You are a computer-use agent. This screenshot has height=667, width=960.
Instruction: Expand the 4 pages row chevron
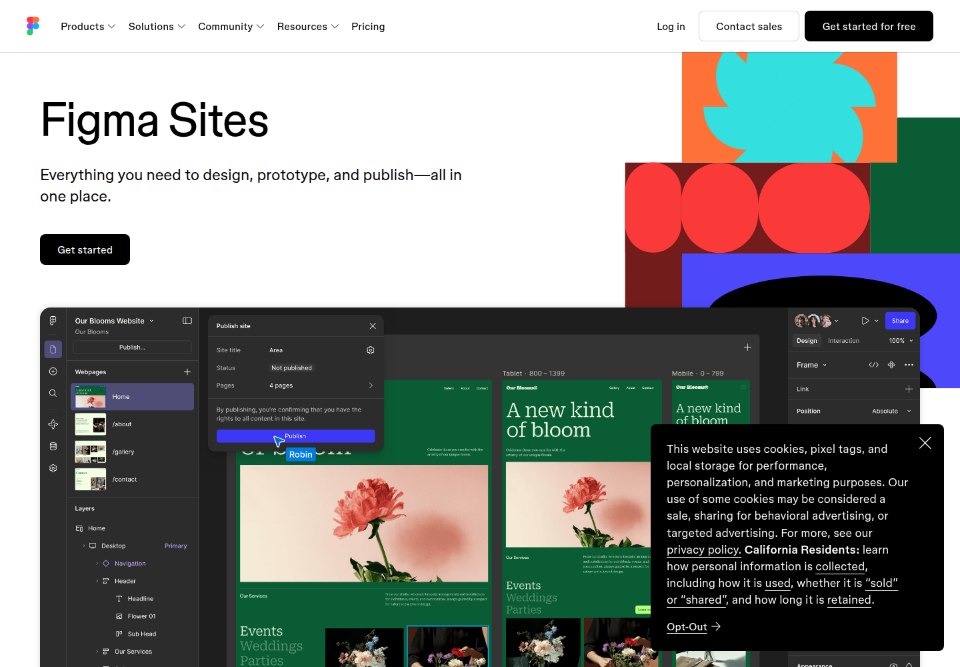[370, 385]
